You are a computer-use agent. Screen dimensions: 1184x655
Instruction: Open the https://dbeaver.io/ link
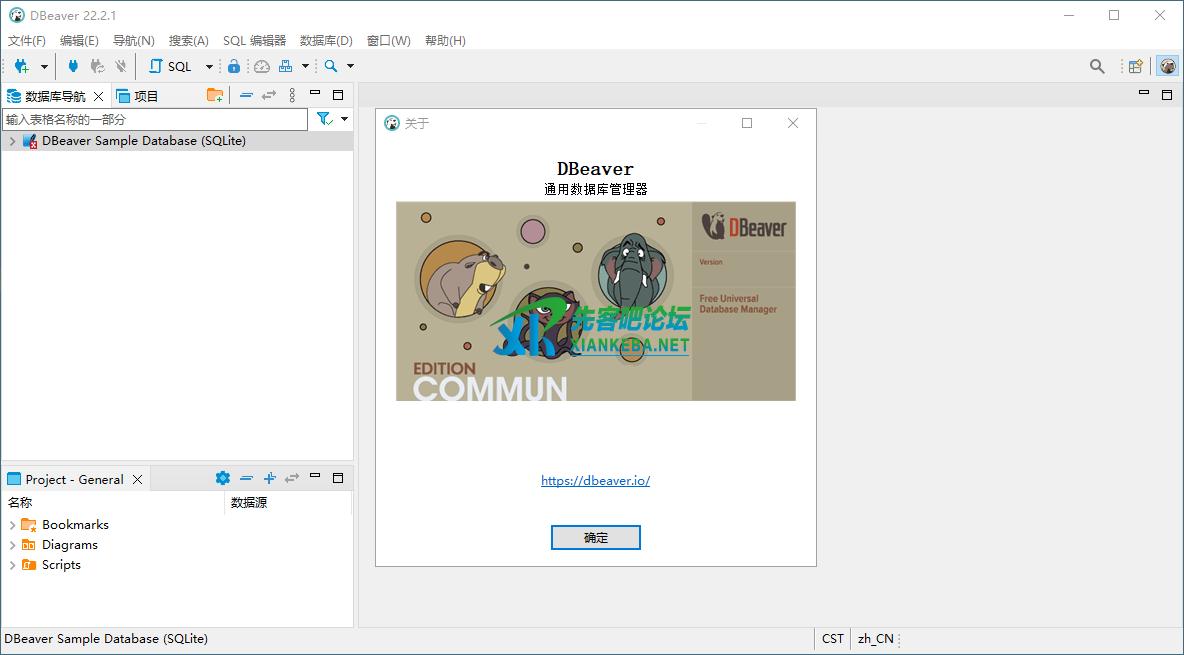[595, 480]
